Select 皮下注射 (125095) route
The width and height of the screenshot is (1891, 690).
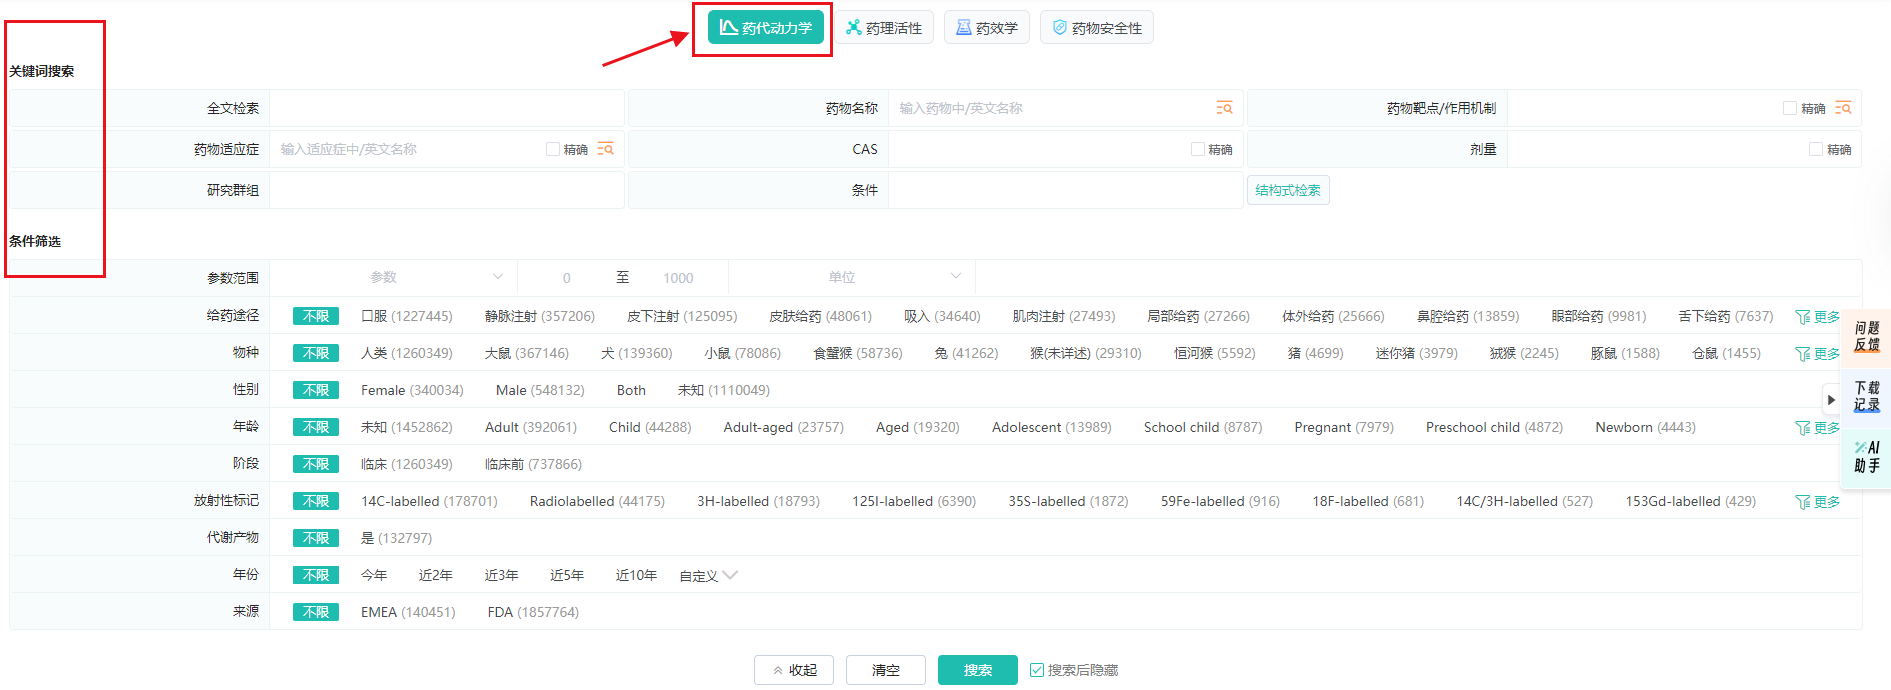682,316
